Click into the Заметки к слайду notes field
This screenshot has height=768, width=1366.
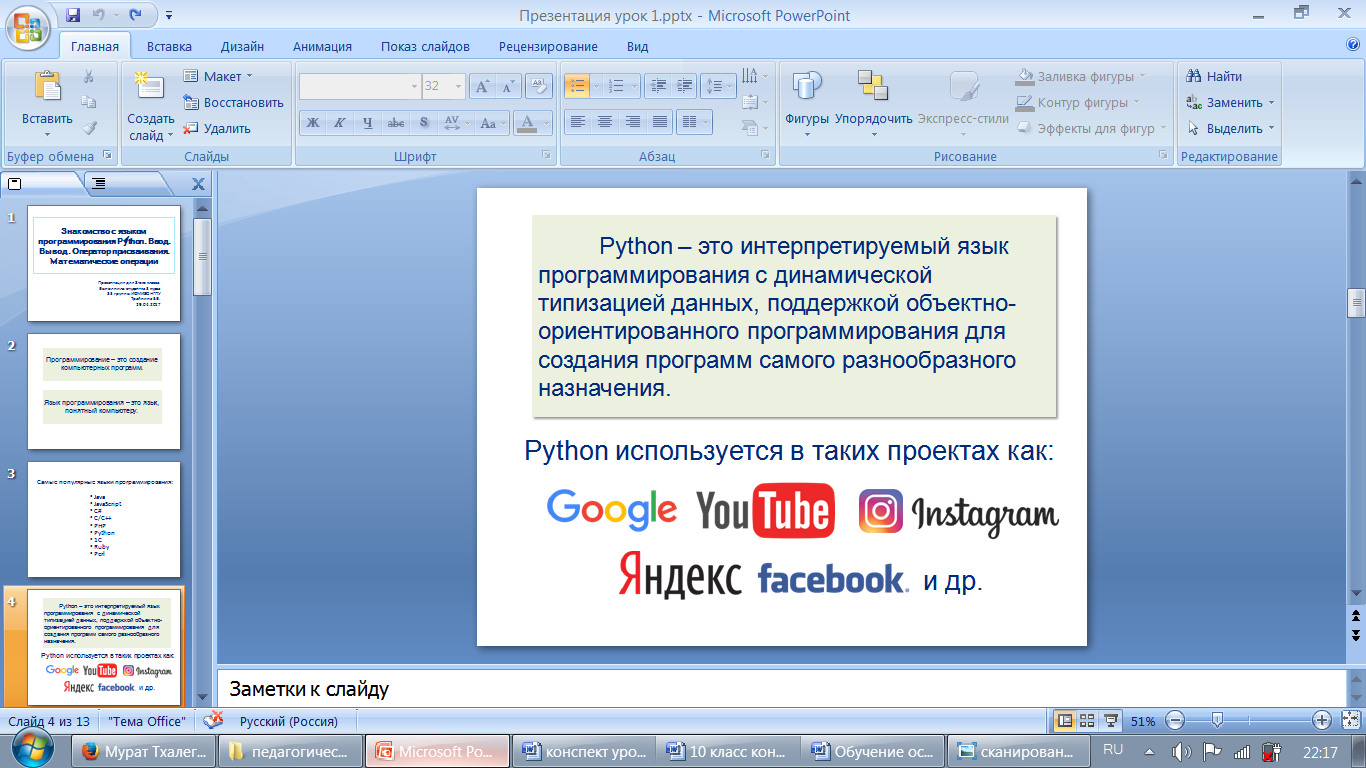(x=780, y=689)
